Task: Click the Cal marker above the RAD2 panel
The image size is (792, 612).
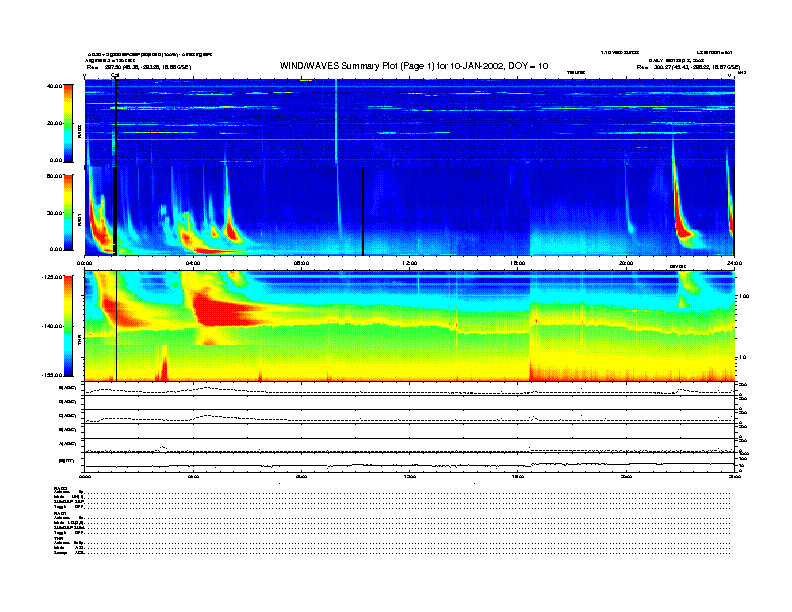Action: coord(115,76)
